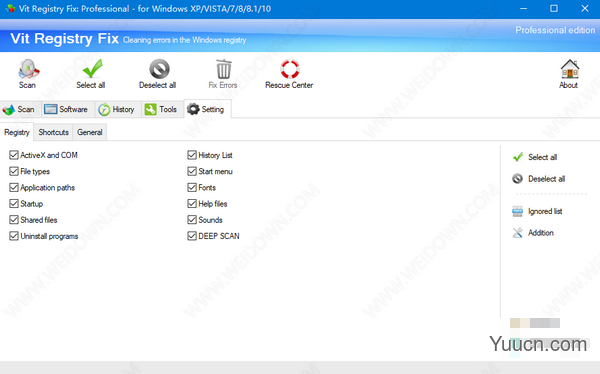600x374 pixels.
Task: Open the Addition option
Action: (533, 233)
